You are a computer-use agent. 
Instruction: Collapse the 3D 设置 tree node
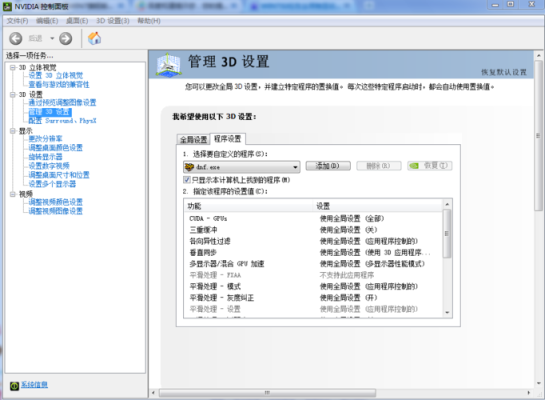pyautogui.click(x=13, y=95)
